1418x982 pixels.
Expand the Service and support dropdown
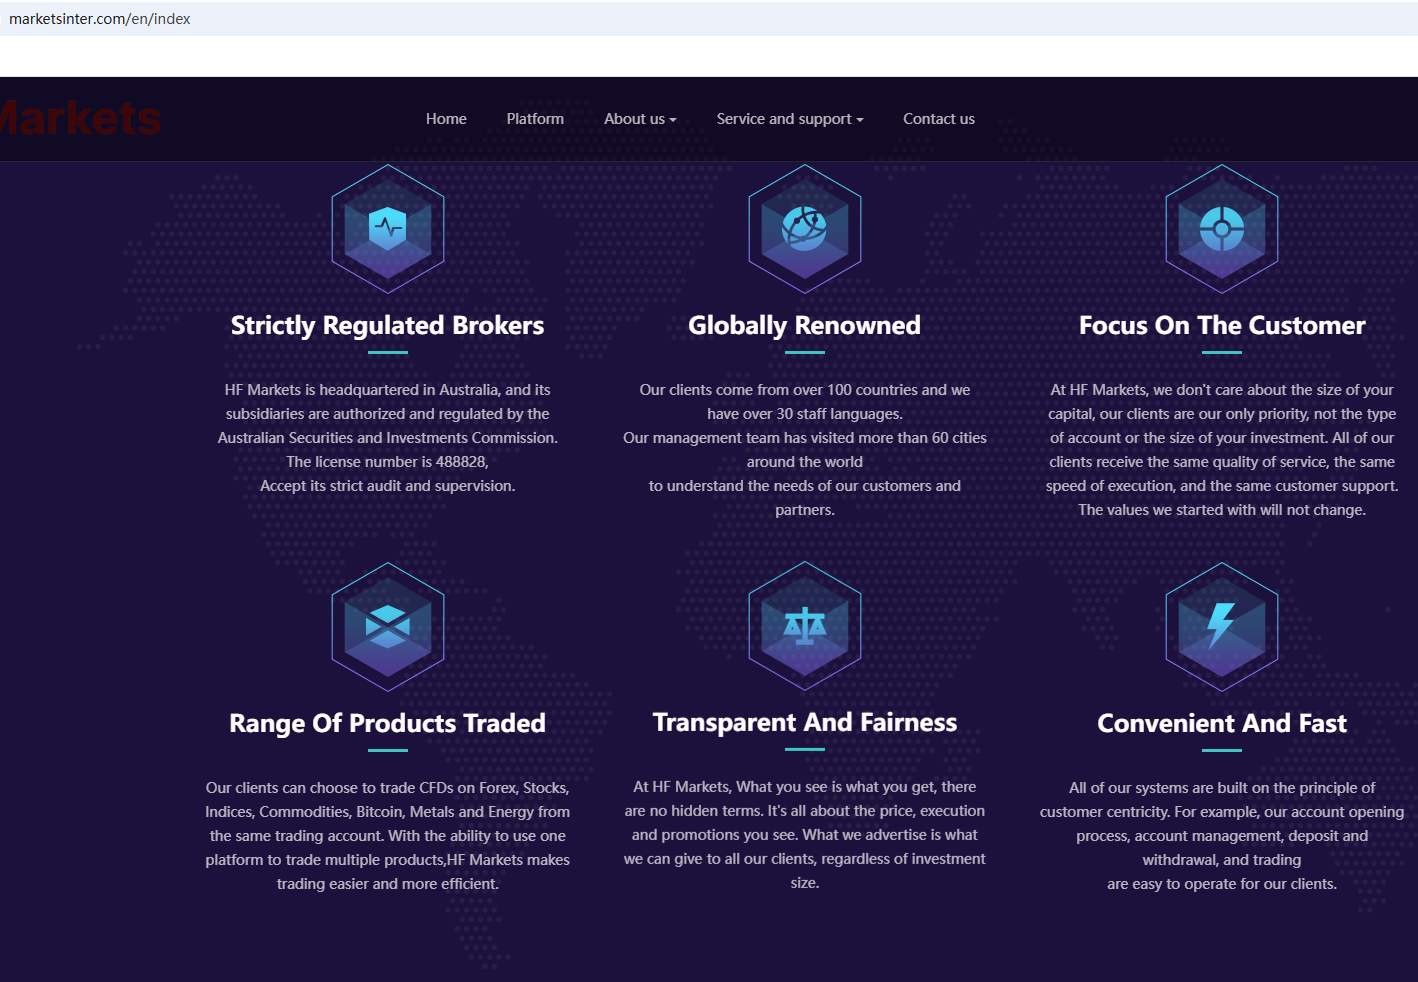tap(790, 119)
